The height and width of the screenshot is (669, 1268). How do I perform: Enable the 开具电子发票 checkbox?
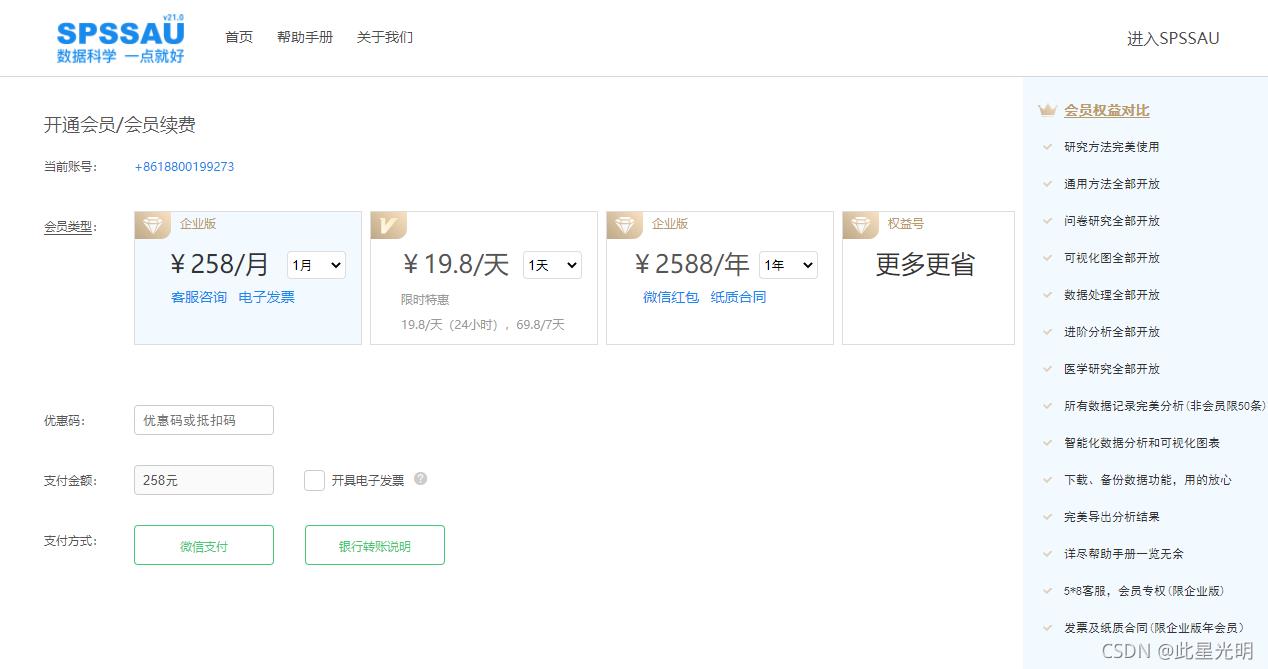point(314,480)
